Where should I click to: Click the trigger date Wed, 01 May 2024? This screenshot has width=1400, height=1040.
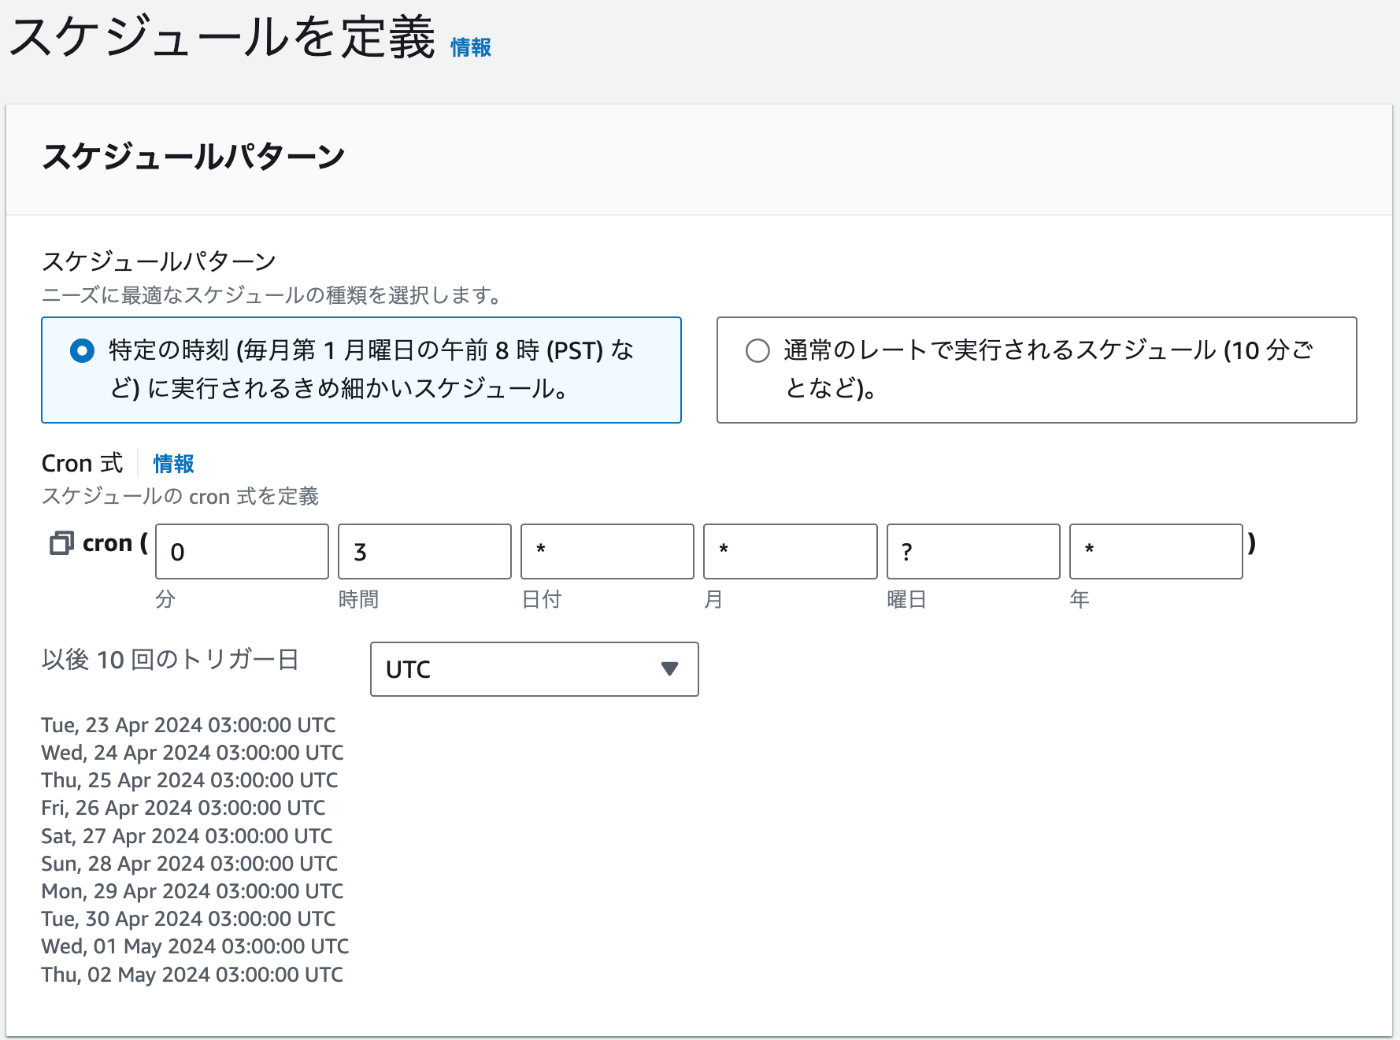pos(195,946)
